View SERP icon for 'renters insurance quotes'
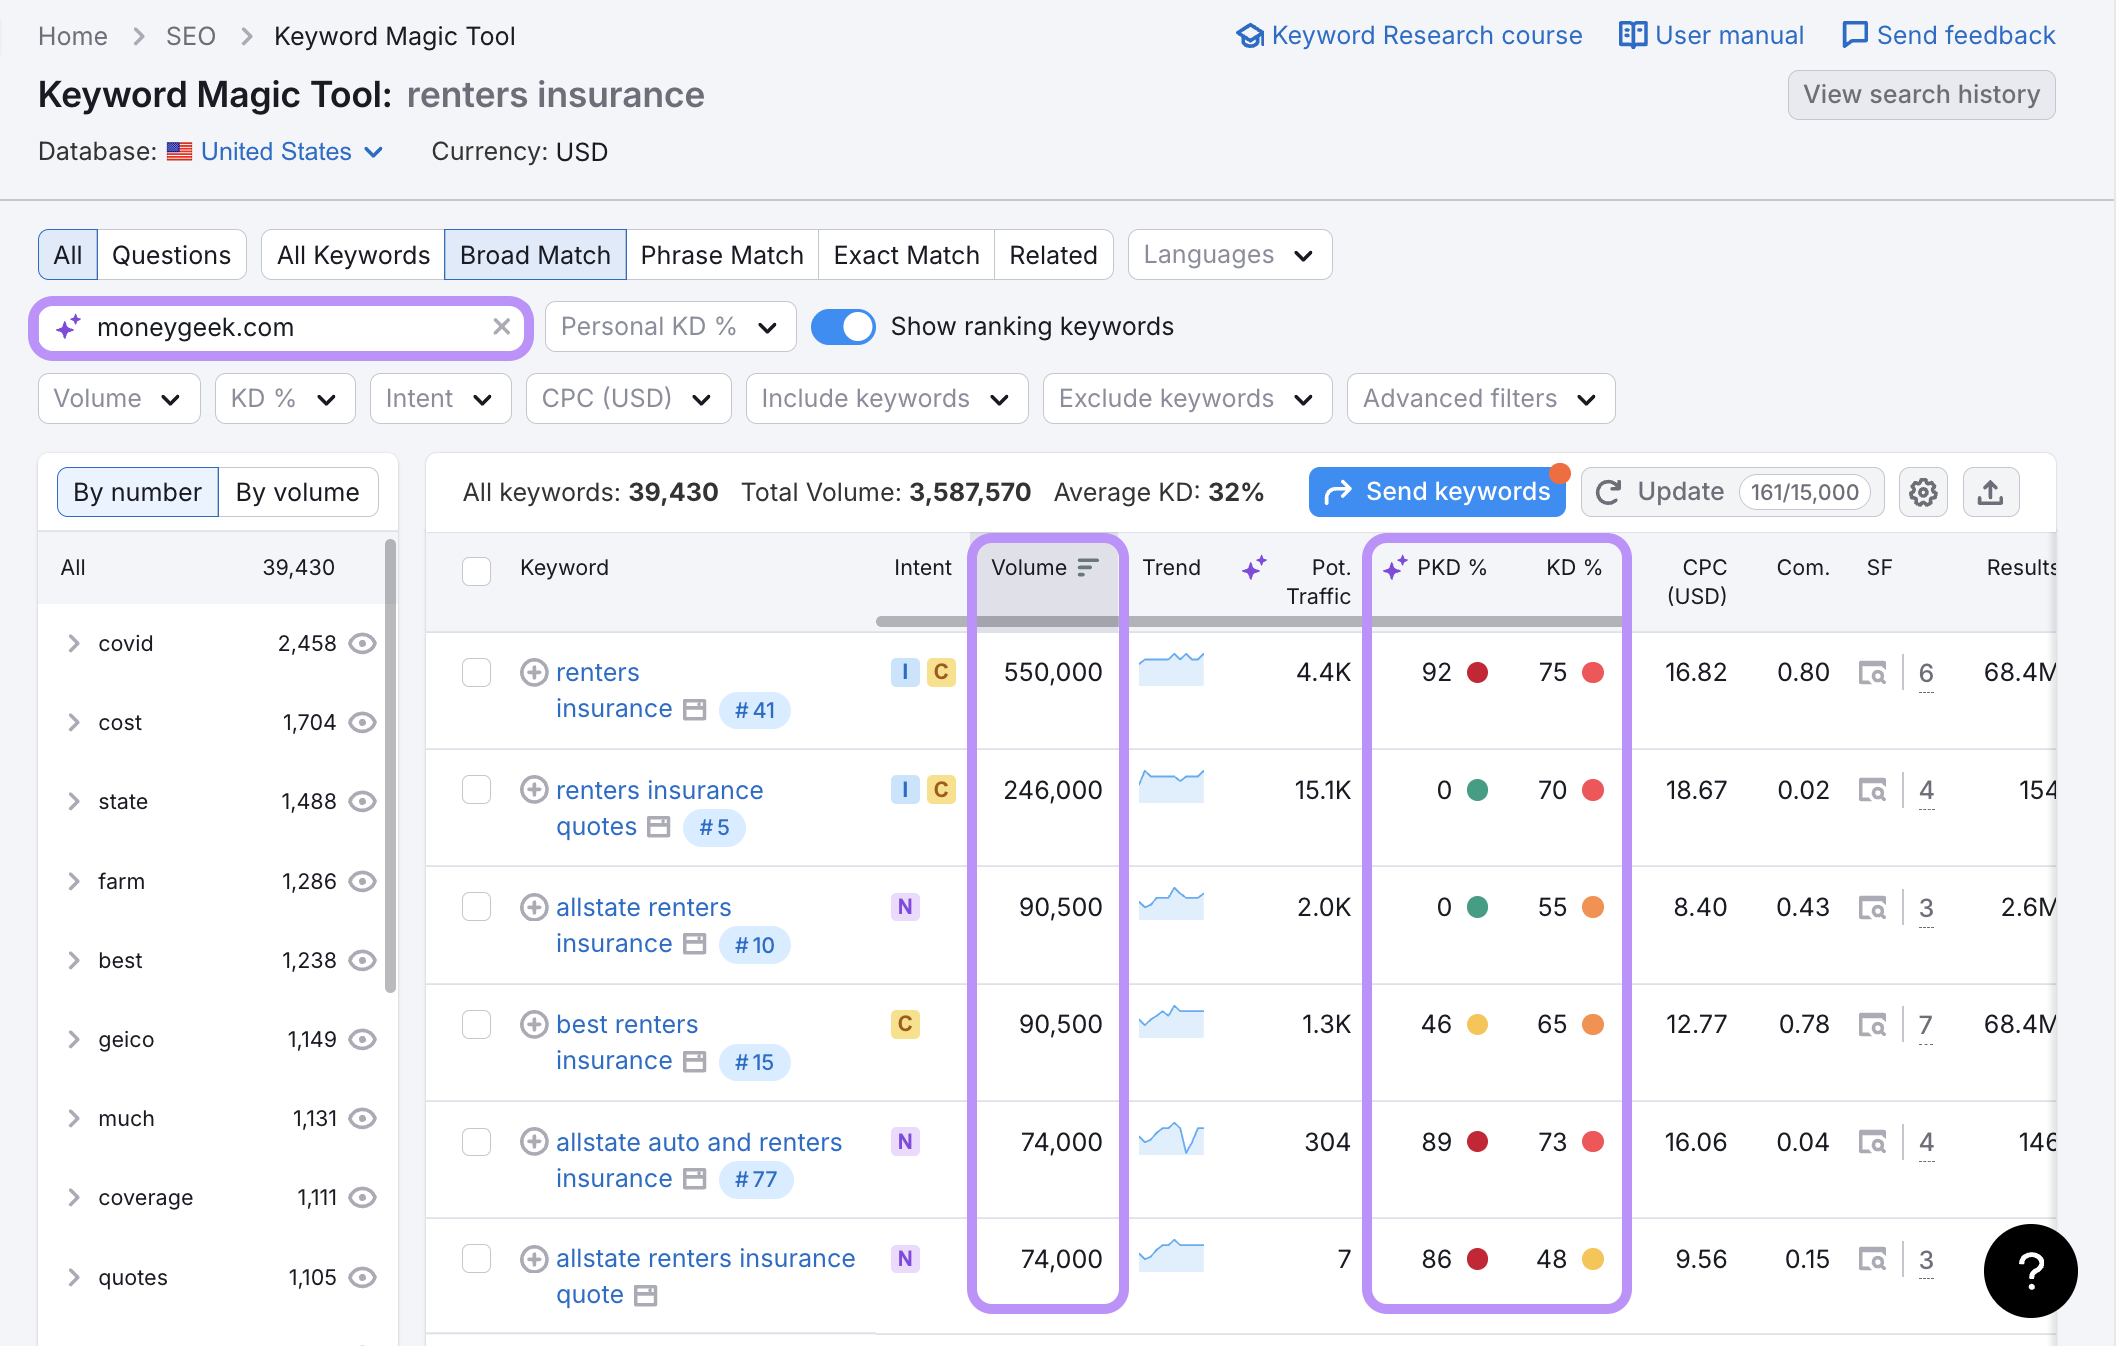2116x1346 pixels. [658, 827]
